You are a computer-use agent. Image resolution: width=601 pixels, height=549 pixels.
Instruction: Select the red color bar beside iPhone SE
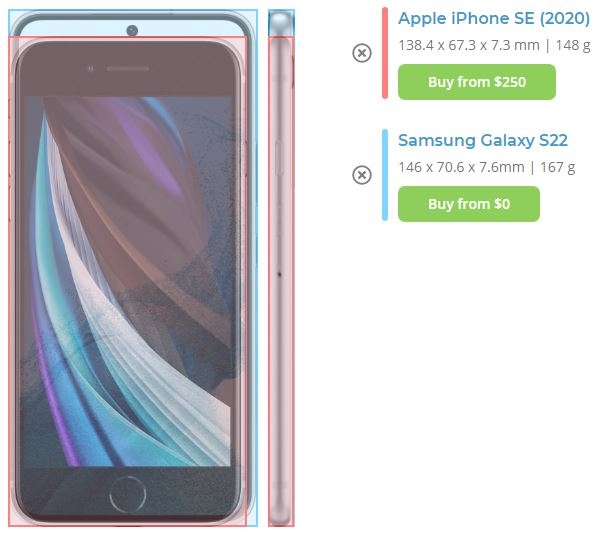(x=385, y=53)
